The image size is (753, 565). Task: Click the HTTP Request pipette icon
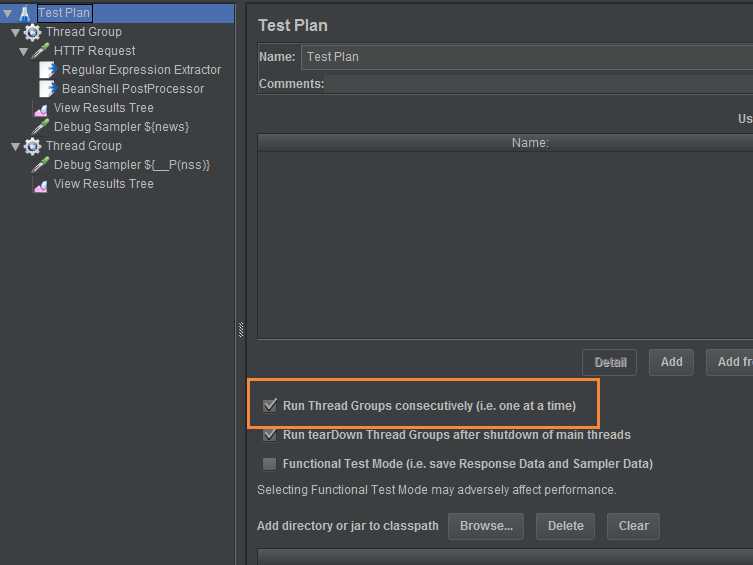pos(40,51)
